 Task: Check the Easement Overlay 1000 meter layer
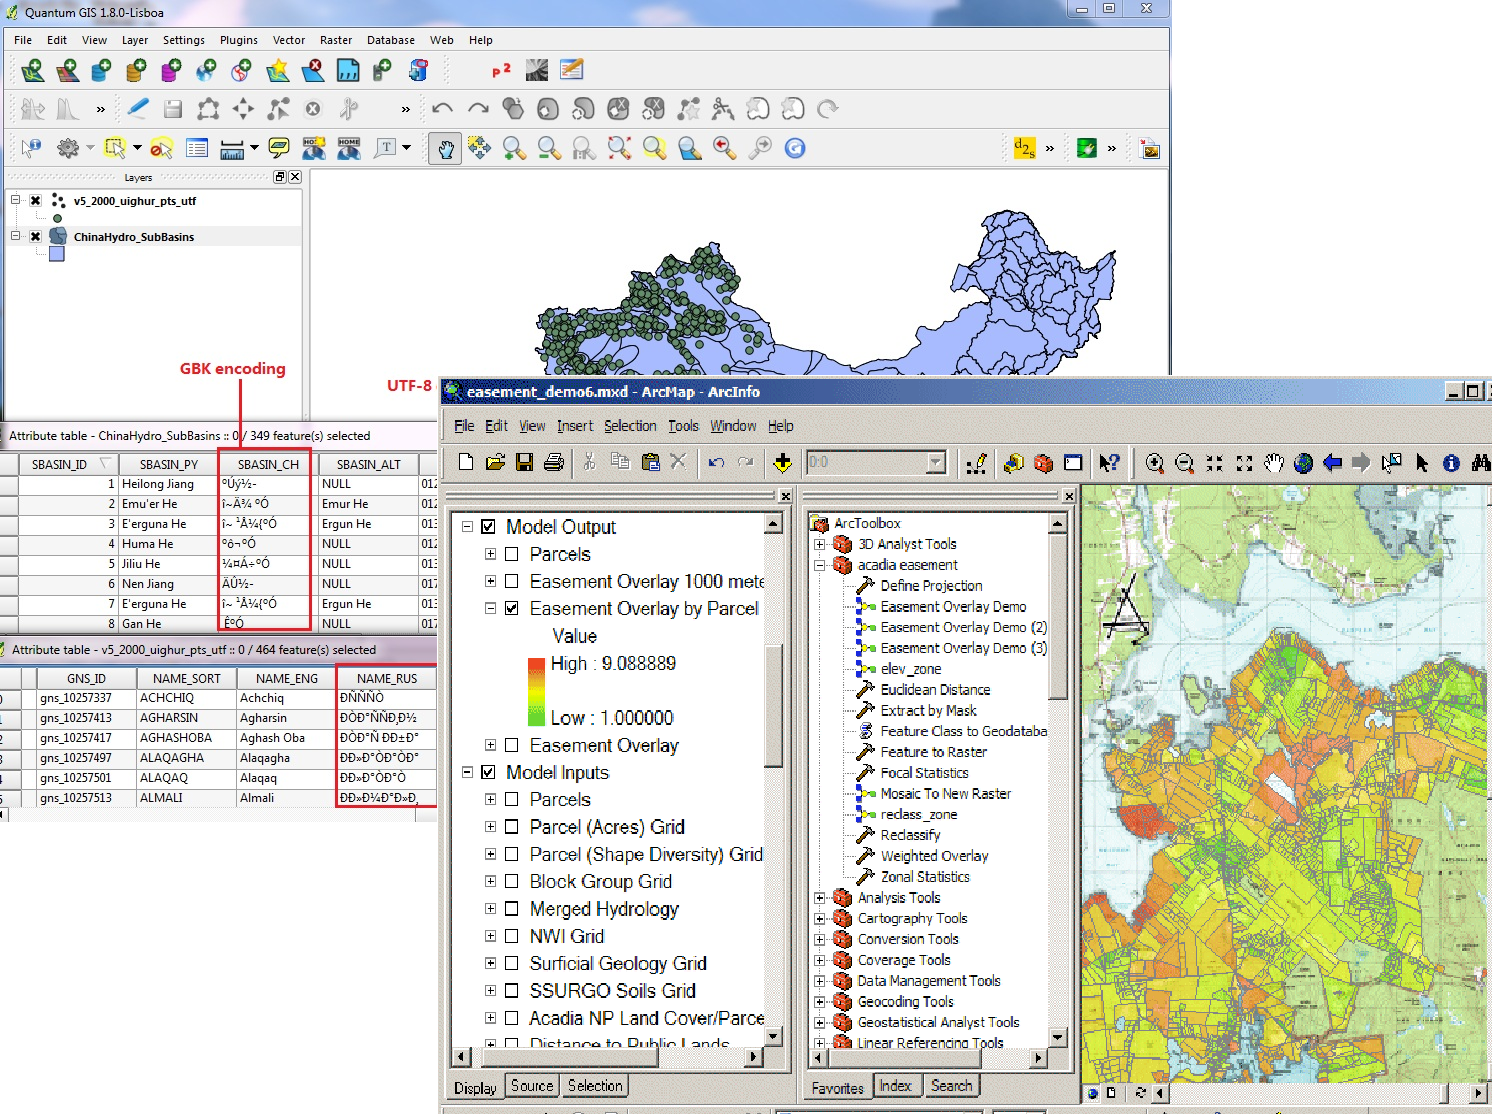point(512,581)
